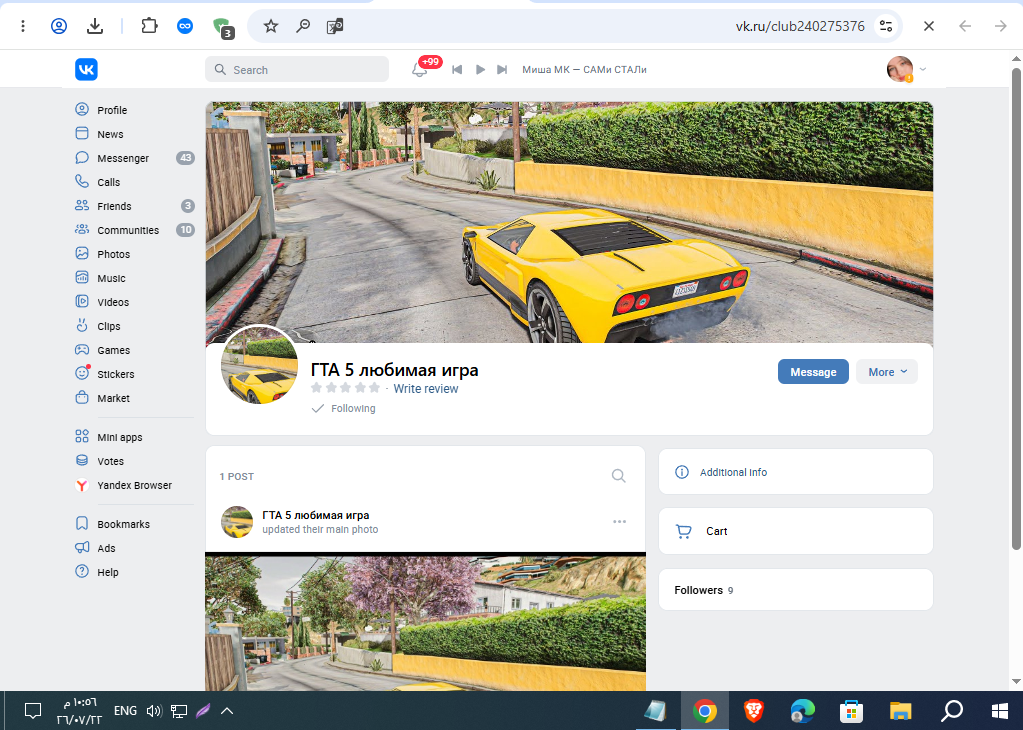Screen dimensions: 1023x730
Task: Open Additional info panel
Action: 795,472
